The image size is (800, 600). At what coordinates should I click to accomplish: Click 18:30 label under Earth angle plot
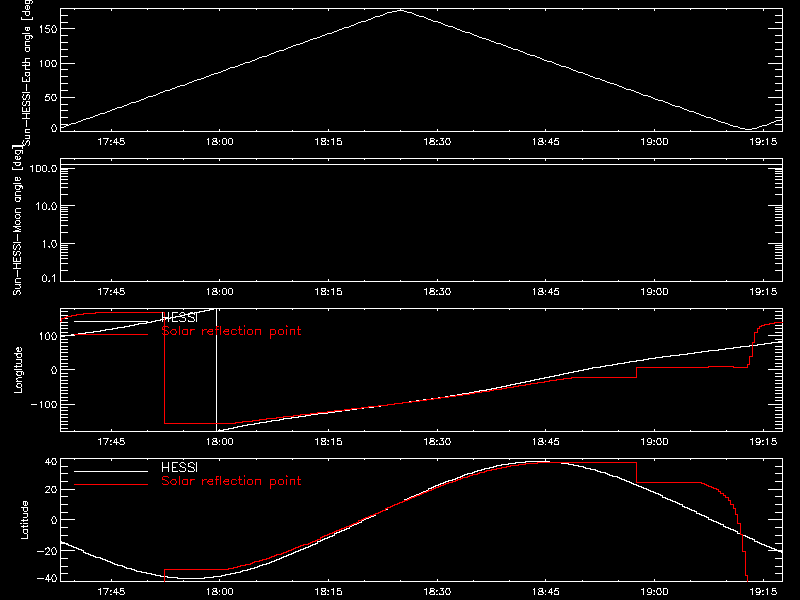[x=437, y=141]
